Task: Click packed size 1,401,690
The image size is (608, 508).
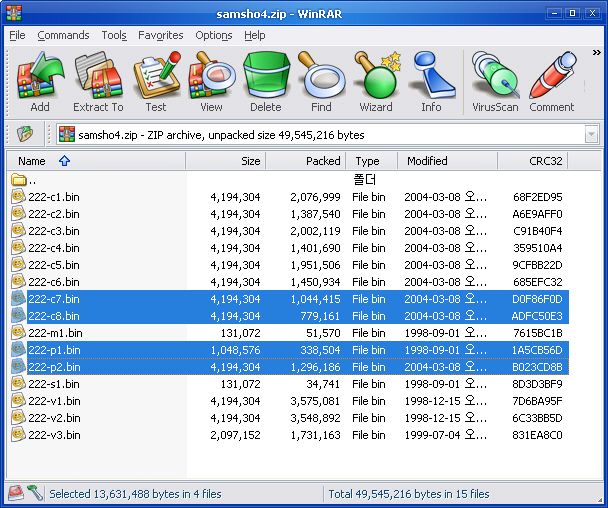Action: pyautogui.click(x=315, y=248)
